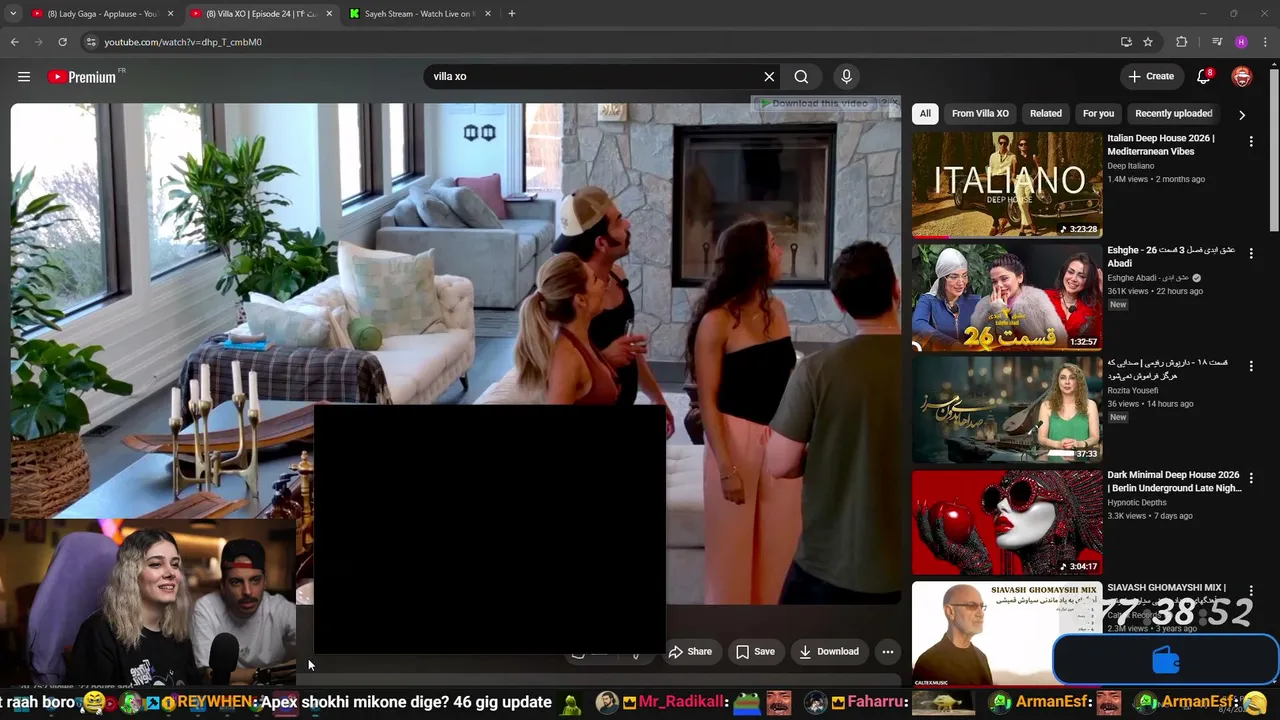Go to Hypnotic Depths channel
1280x720 pixels.
[x=1138, y=503]
